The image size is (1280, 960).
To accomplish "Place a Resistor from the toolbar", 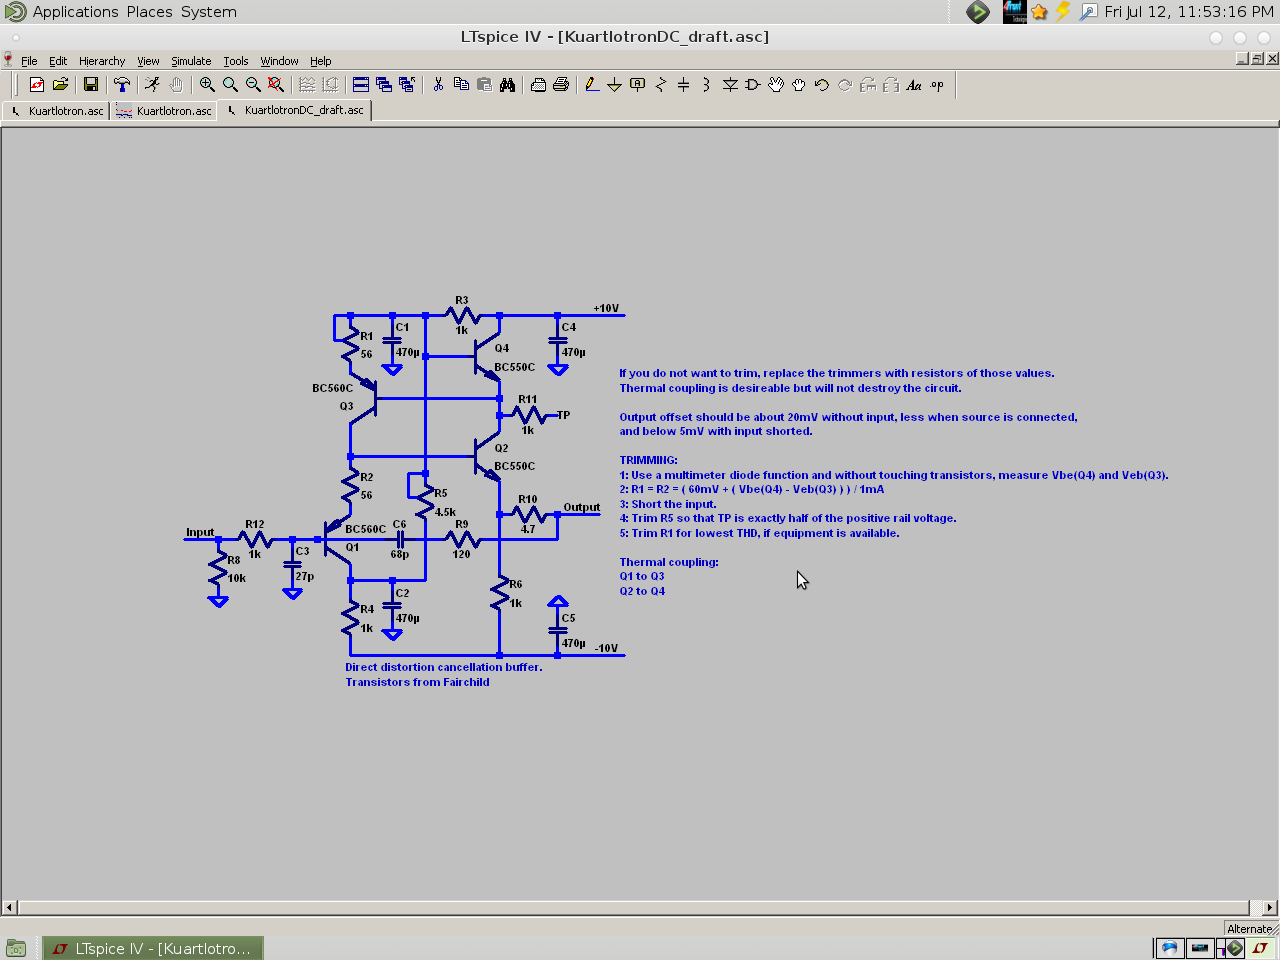I will (x=661, y=85).
